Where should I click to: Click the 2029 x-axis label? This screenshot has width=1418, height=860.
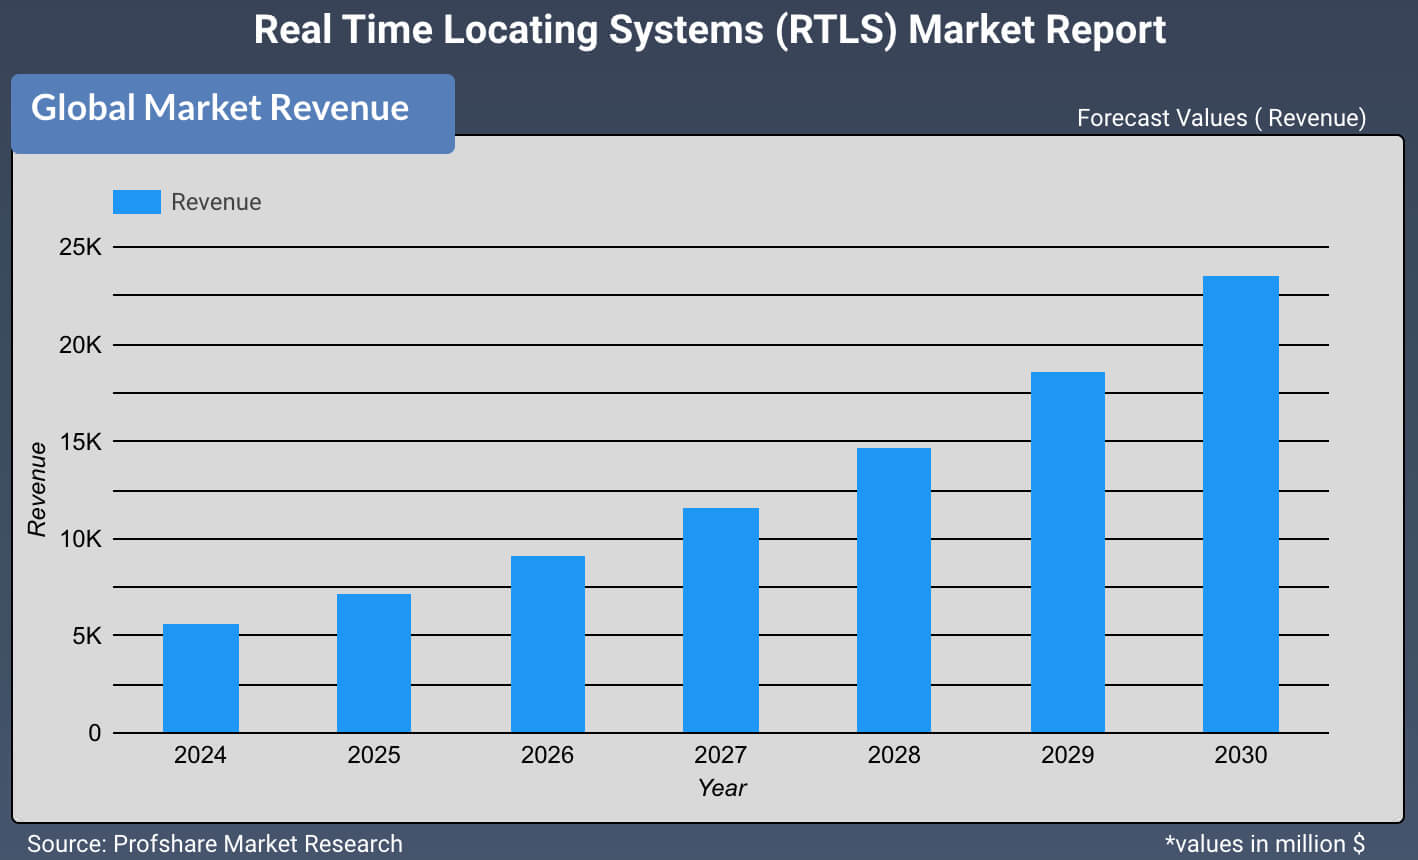[1067, 755]
